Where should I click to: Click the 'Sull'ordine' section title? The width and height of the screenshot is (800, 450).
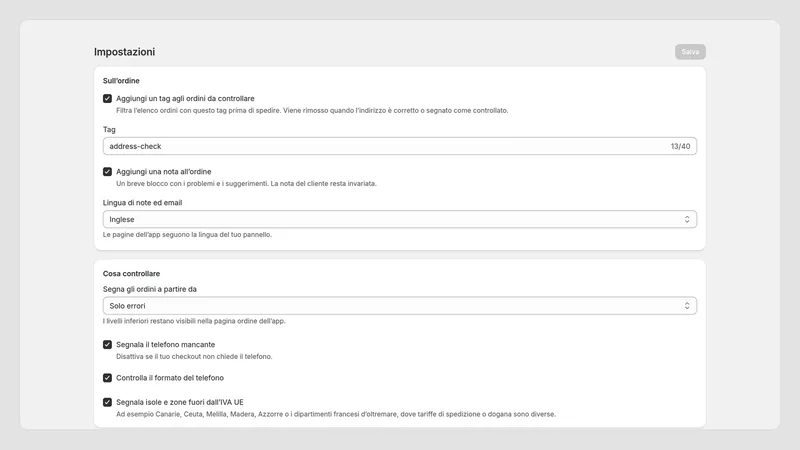pyautogui.click(x=121, y=81)
